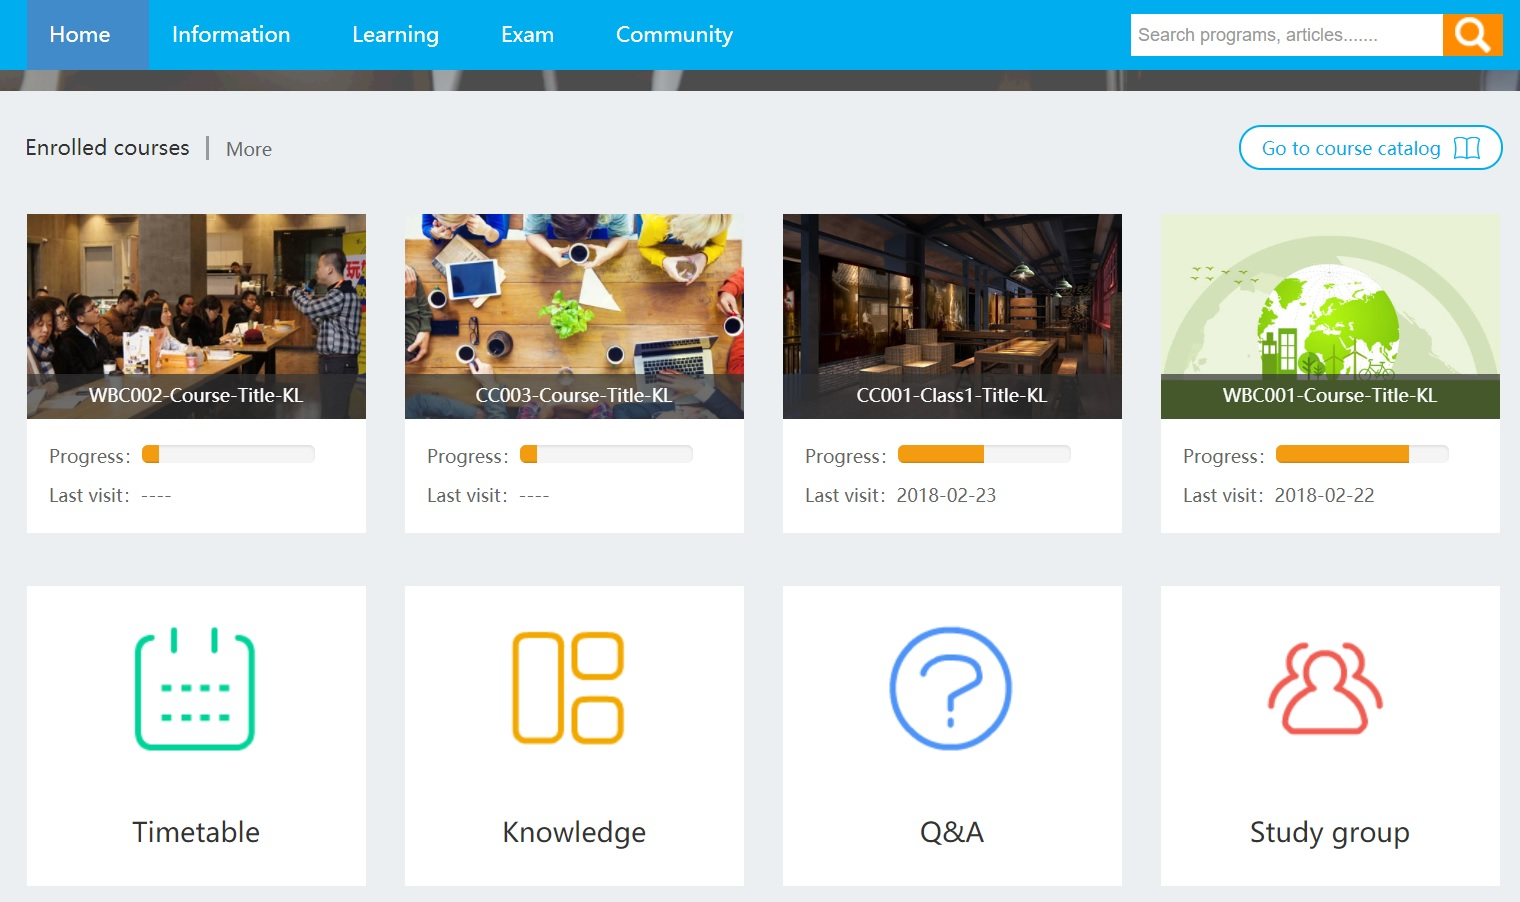Open the Q&A question mark icon
Image resolution: width=1520 pixels, height=902 pixels.
tap(951, 689)
